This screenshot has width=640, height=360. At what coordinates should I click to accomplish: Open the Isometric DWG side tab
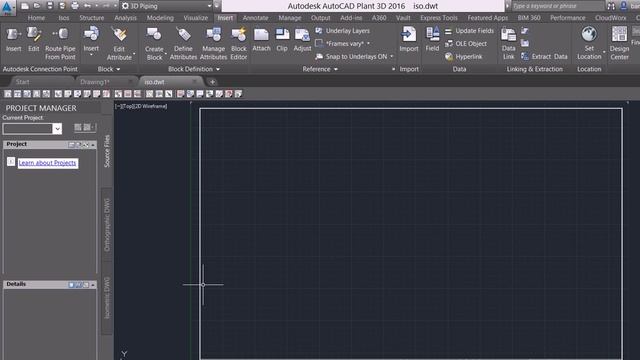pos(107,298)
